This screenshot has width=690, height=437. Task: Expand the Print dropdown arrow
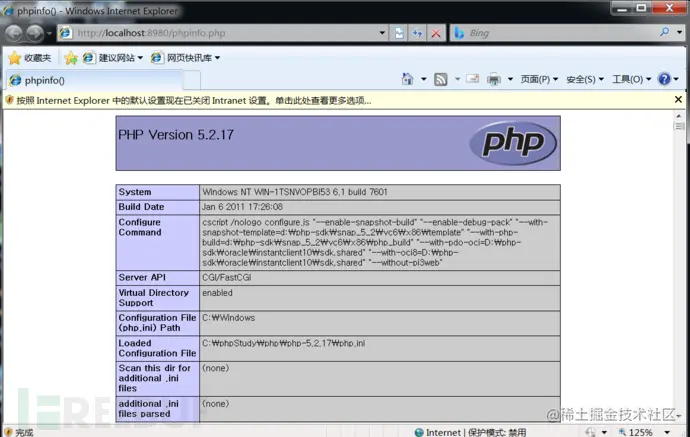[510, 80]
